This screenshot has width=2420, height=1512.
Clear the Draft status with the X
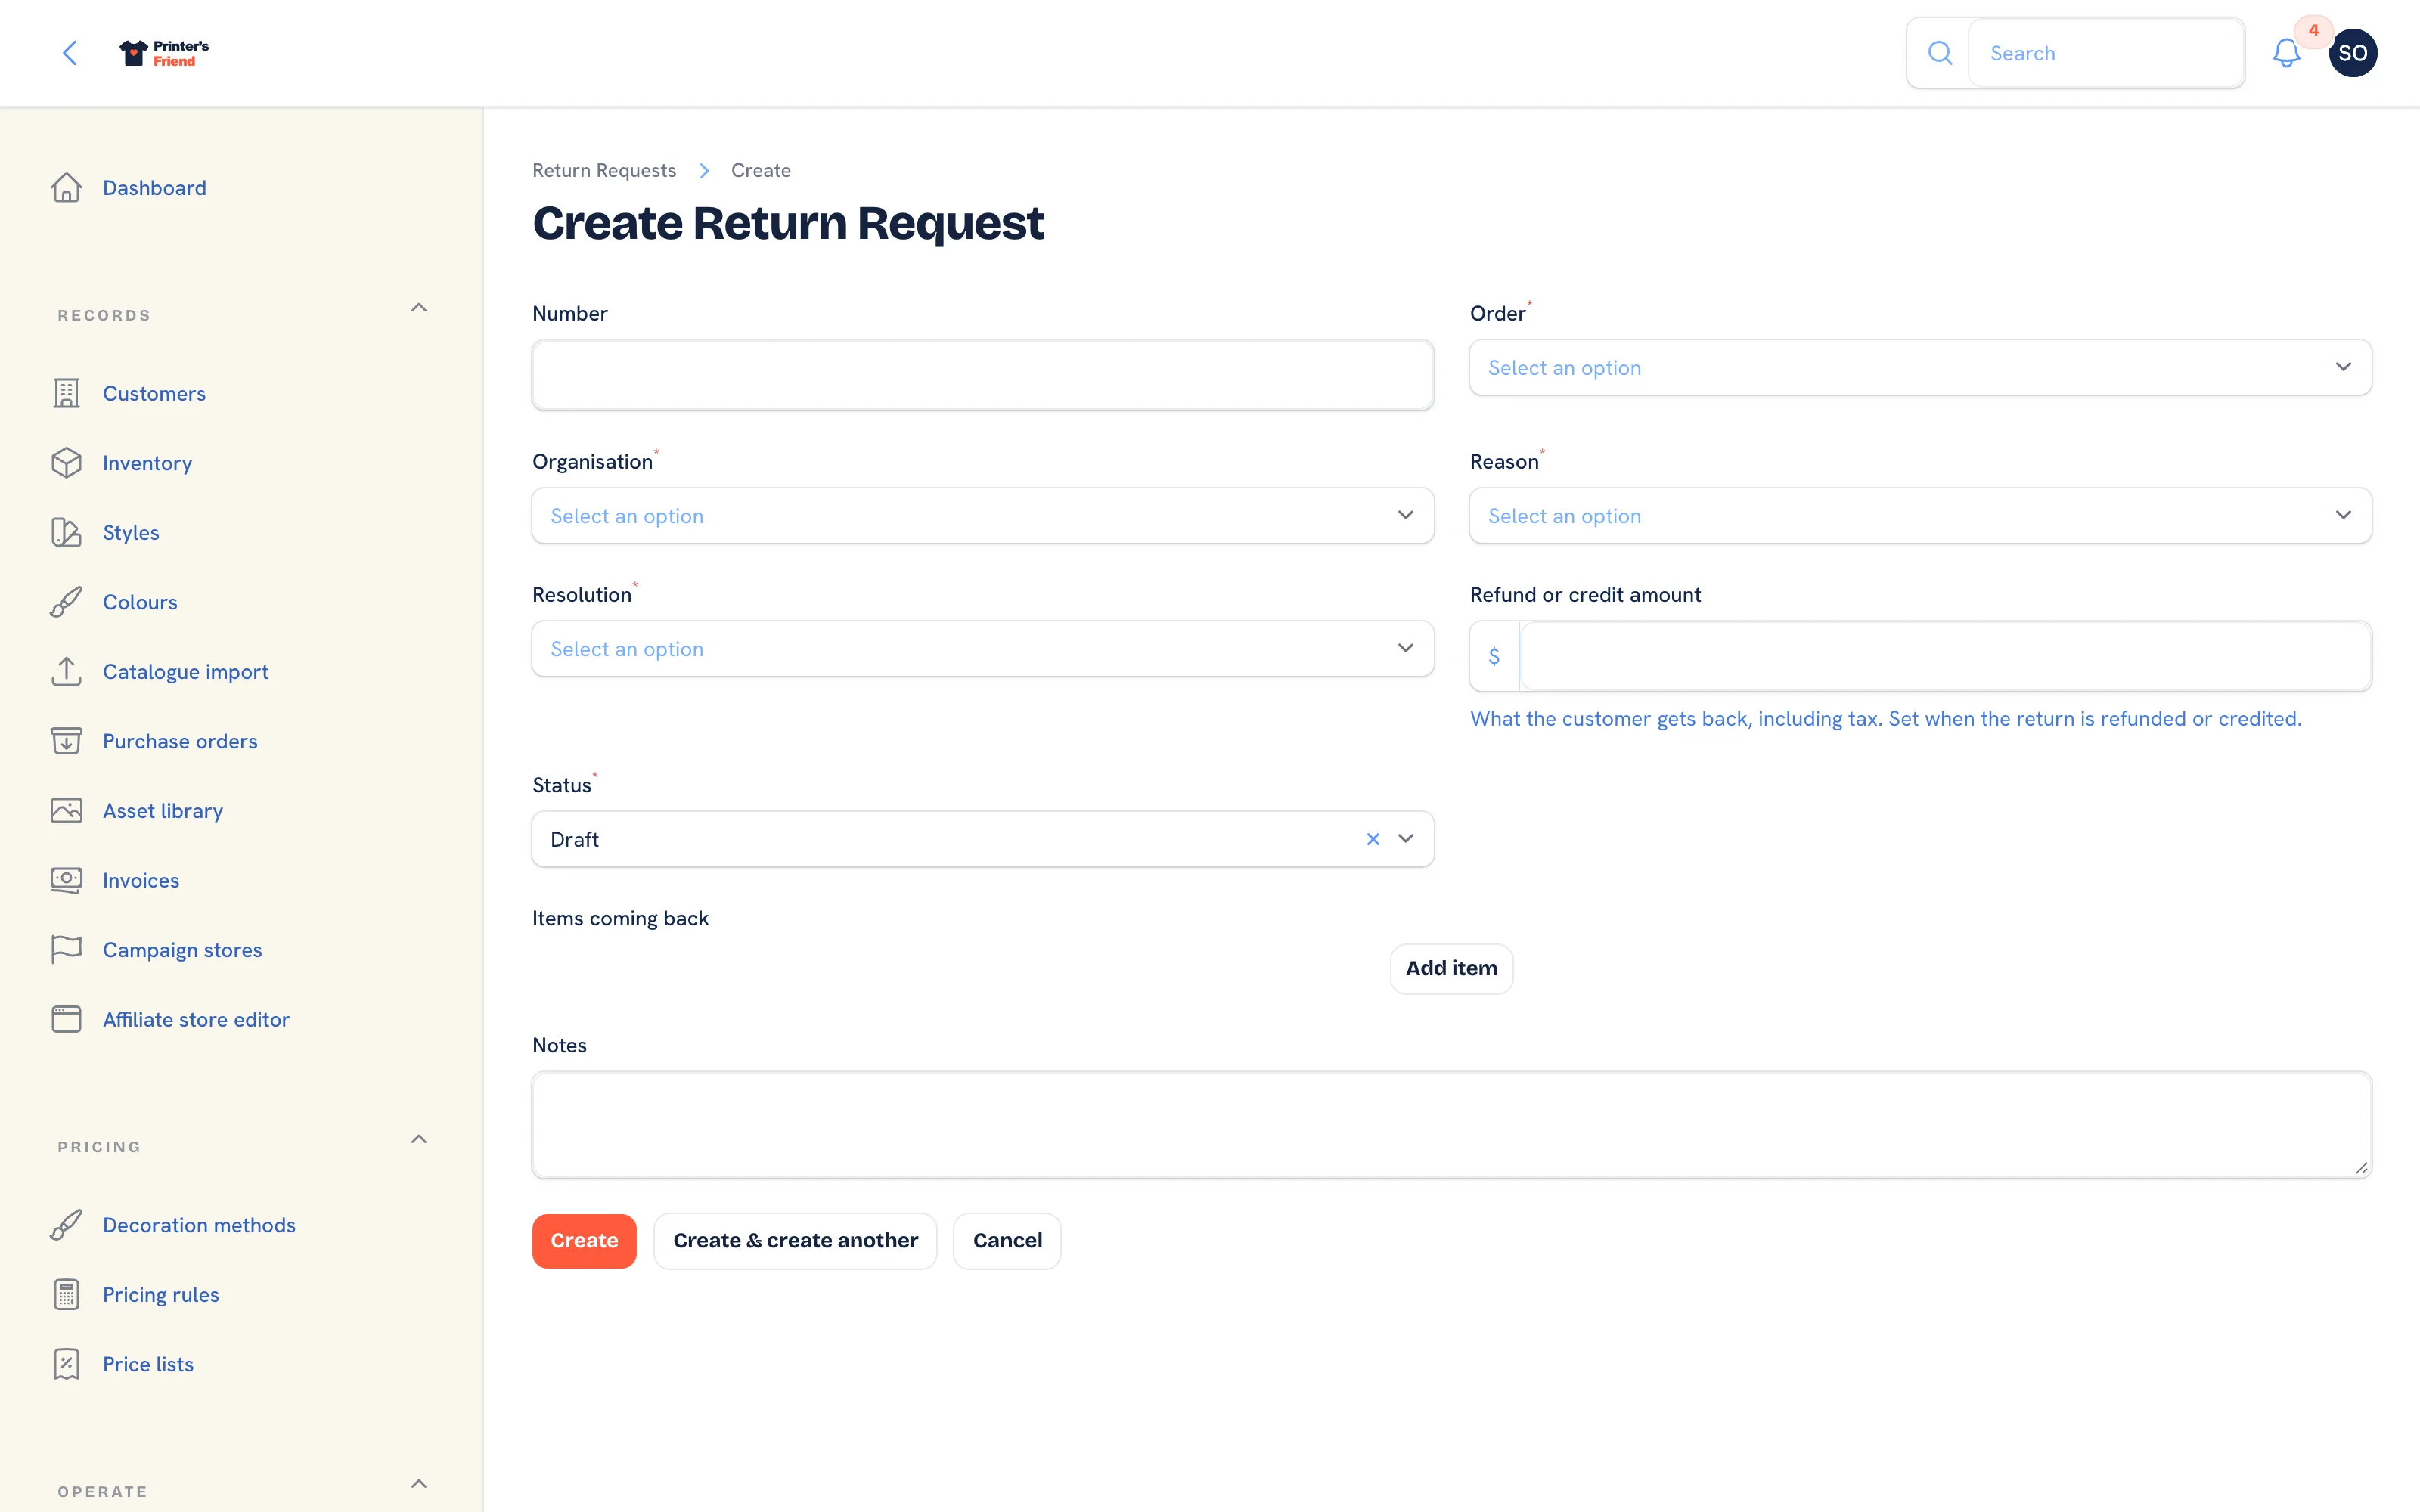[1373, 839]
